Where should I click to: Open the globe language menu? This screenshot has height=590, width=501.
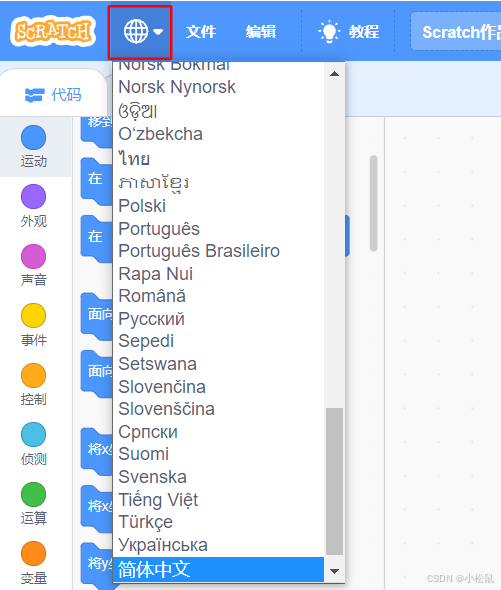[x=140, y=32]
